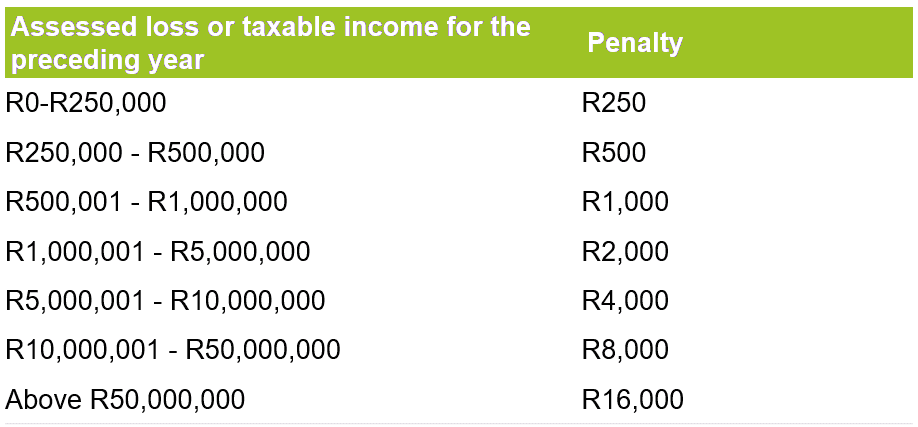Click the "preceding year" header line
The image size is (918, 427).
tap(106, 59)
